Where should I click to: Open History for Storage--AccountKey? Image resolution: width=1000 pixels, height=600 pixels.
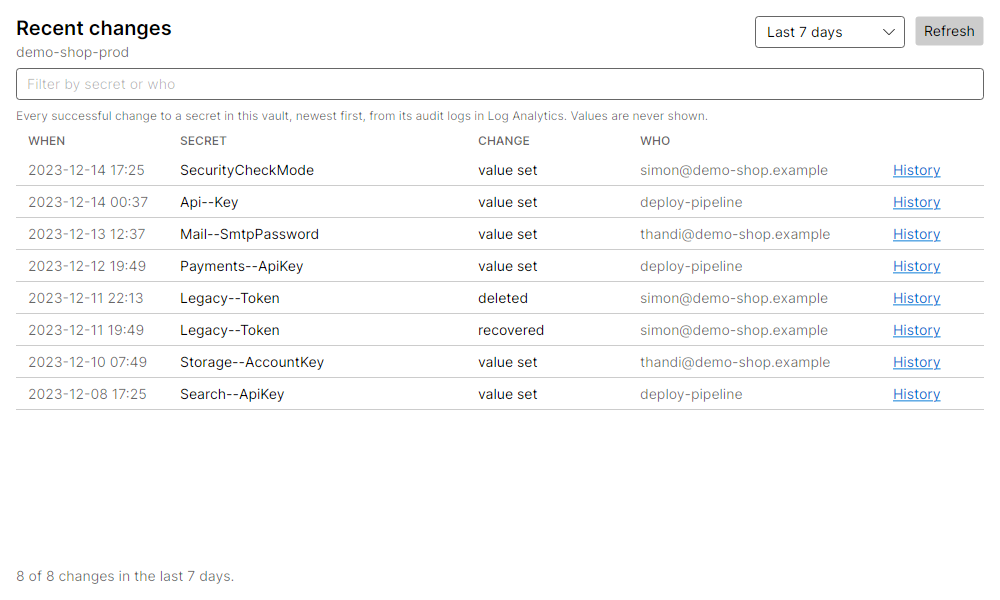coord(916,362)
